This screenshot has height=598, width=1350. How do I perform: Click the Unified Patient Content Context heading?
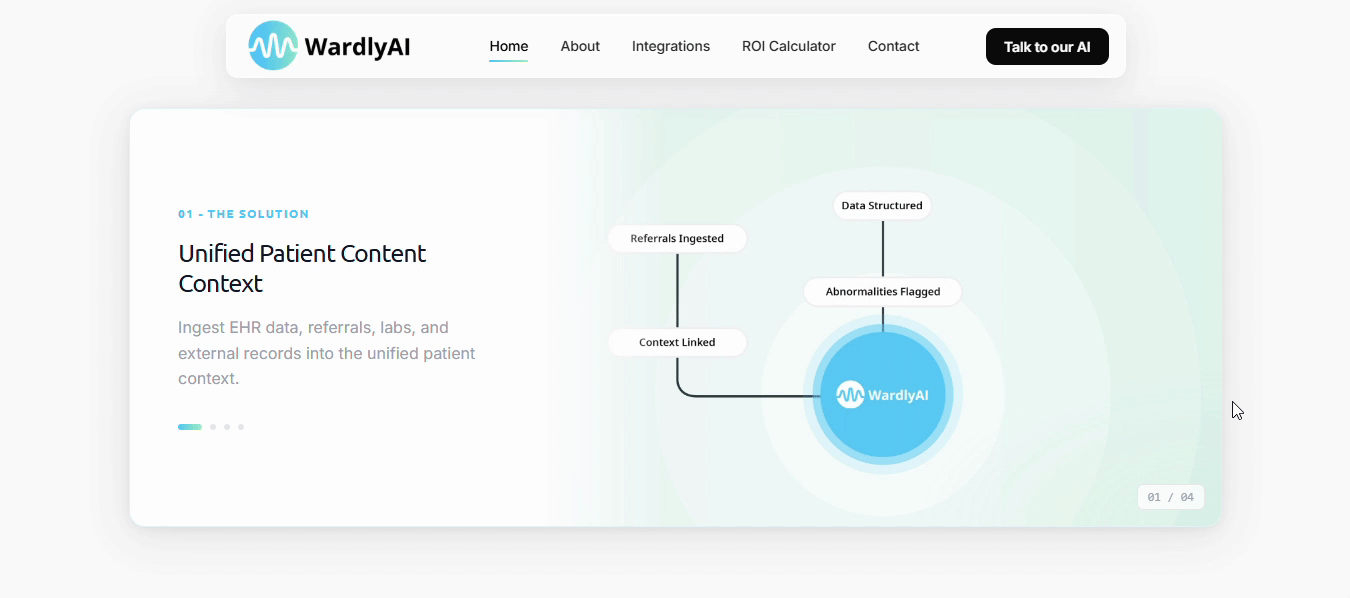point(302,268)
